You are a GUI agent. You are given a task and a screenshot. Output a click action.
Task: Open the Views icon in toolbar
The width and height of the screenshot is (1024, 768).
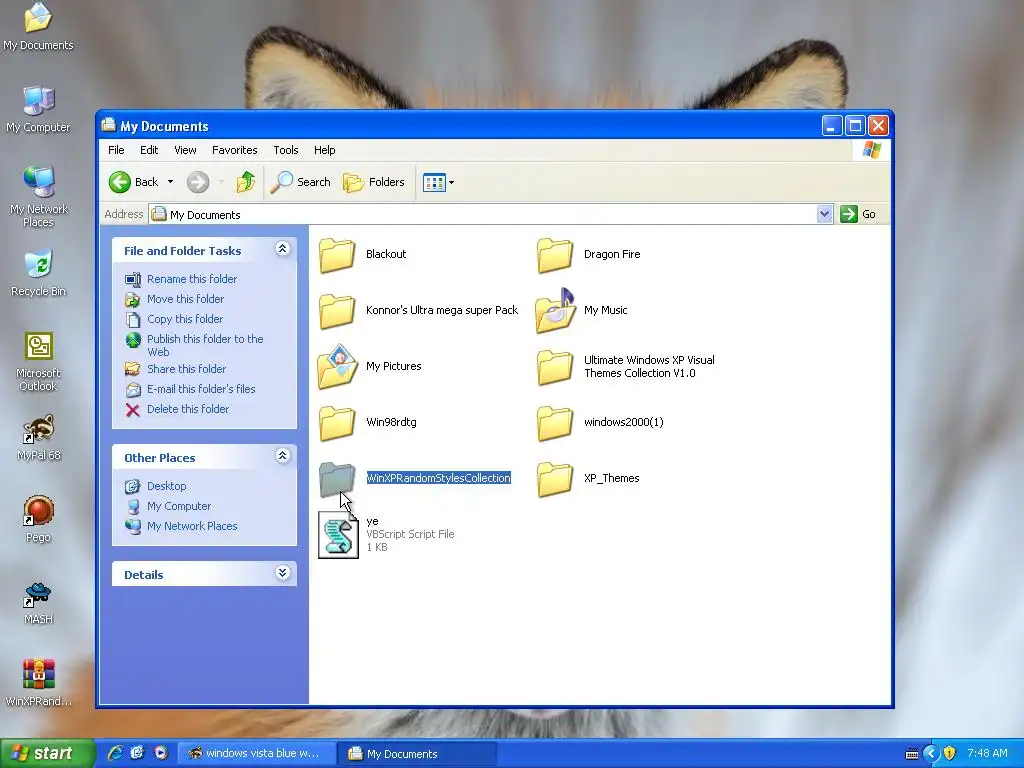pos(434,182)
